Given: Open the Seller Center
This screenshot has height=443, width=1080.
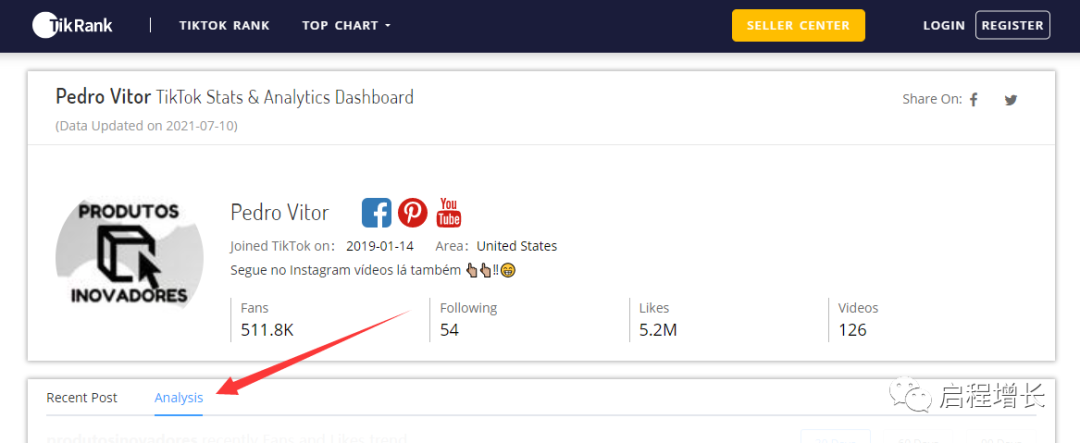Looking at the screenshot, I should click(x=798, y=25).
